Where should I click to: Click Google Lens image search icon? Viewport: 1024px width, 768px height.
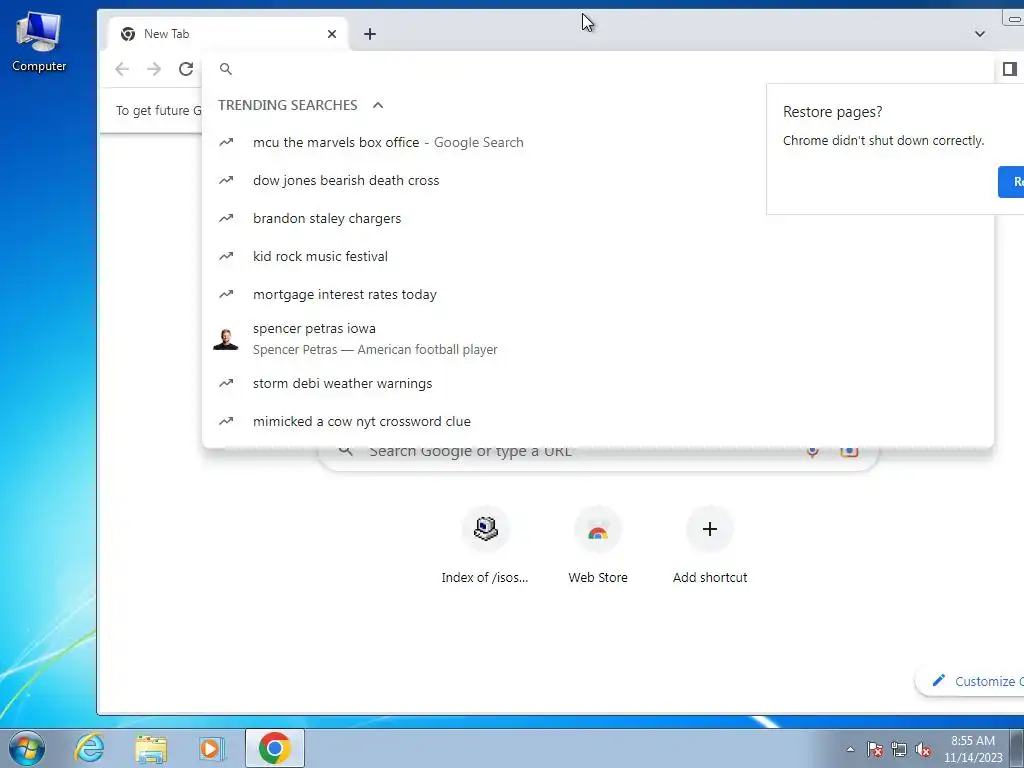[x=849, y=451]
